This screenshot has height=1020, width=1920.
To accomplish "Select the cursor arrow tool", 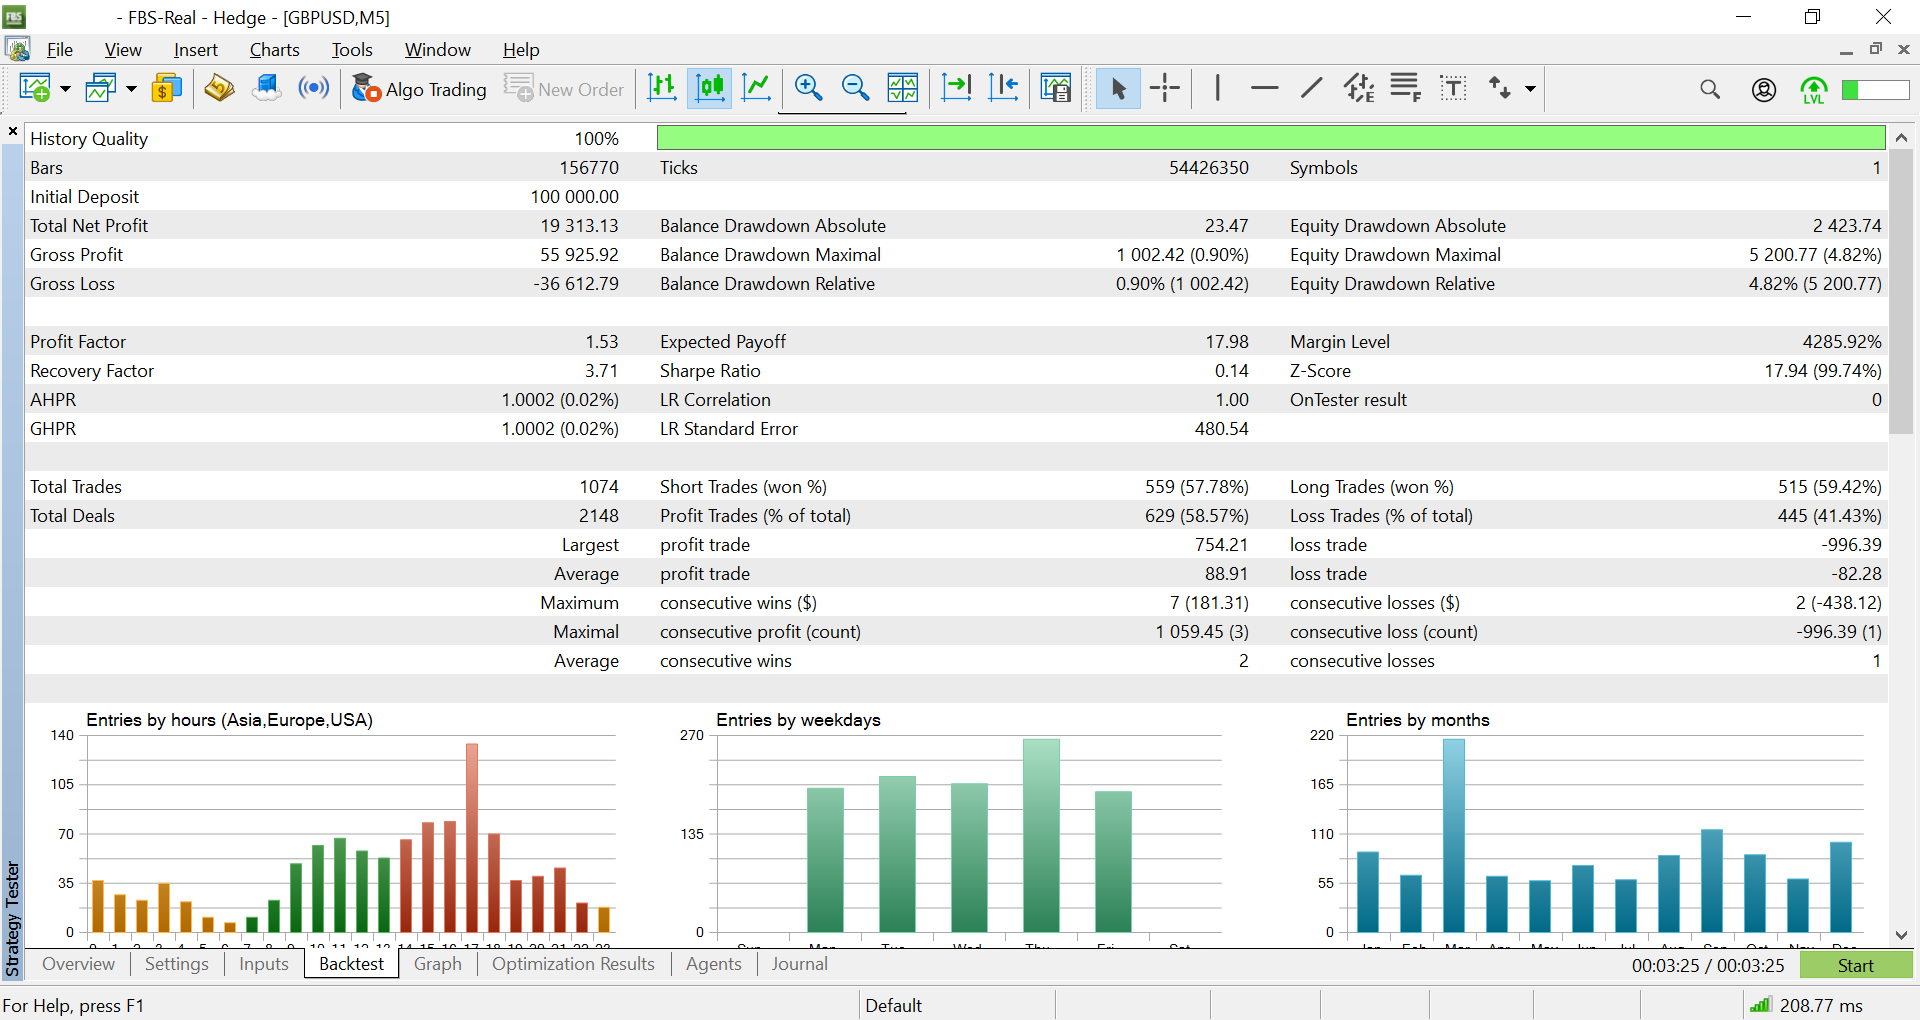I will (x=1118, y=88).
